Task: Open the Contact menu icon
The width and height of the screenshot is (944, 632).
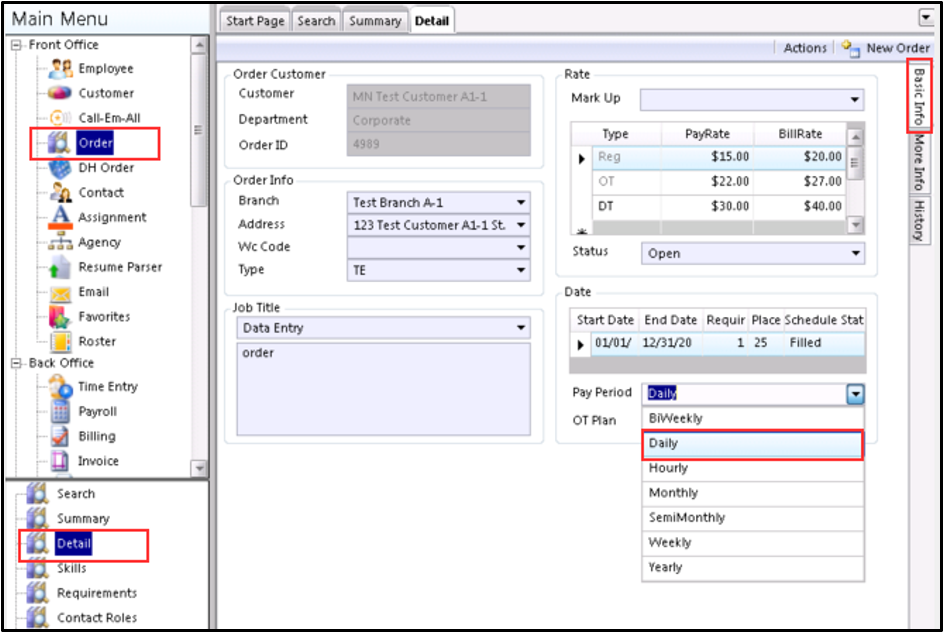Action: click(60, 193)
